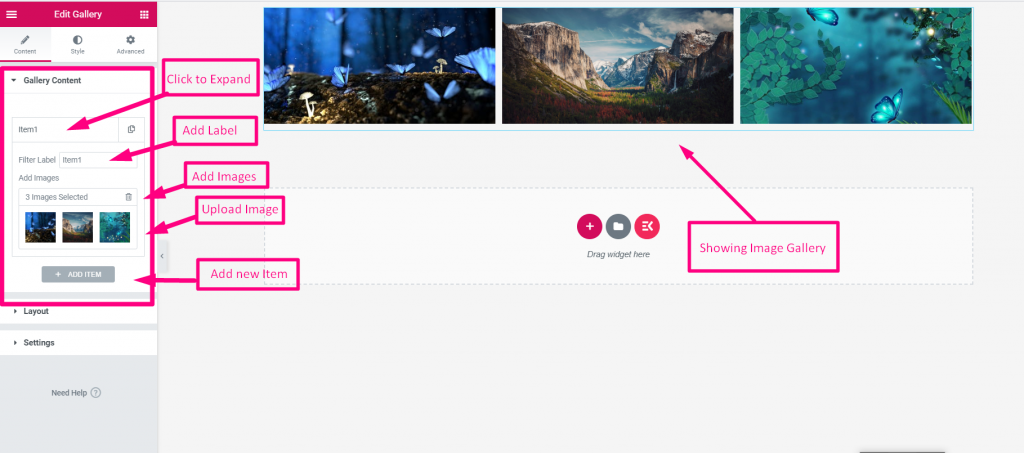Click the Need Help link
This screenshot has height=453, width=1024.
point(69,393)
